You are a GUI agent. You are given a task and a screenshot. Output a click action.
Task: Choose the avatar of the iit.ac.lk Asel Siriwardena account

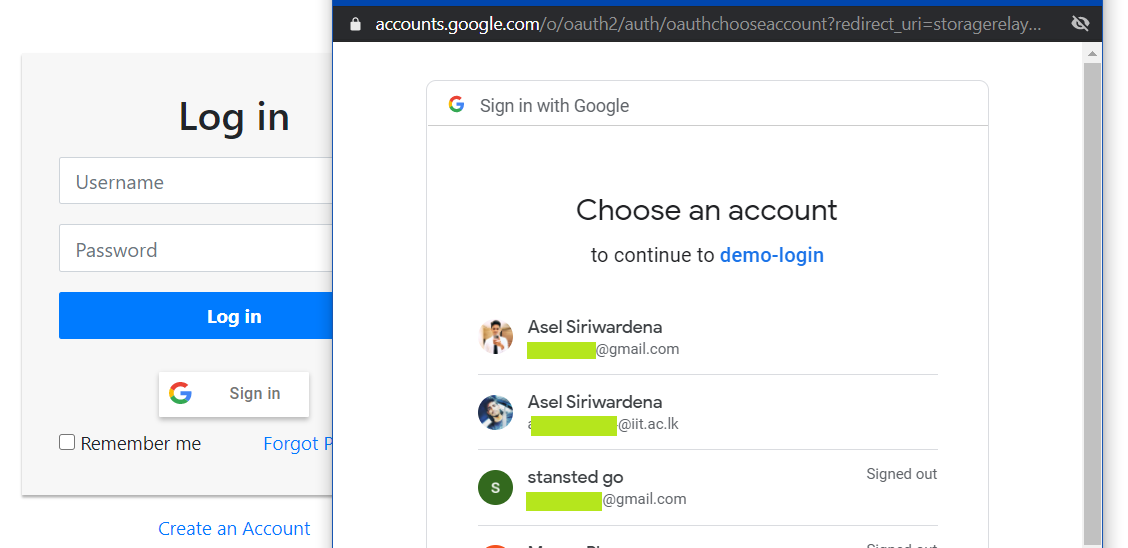click(x=495, y=413)
